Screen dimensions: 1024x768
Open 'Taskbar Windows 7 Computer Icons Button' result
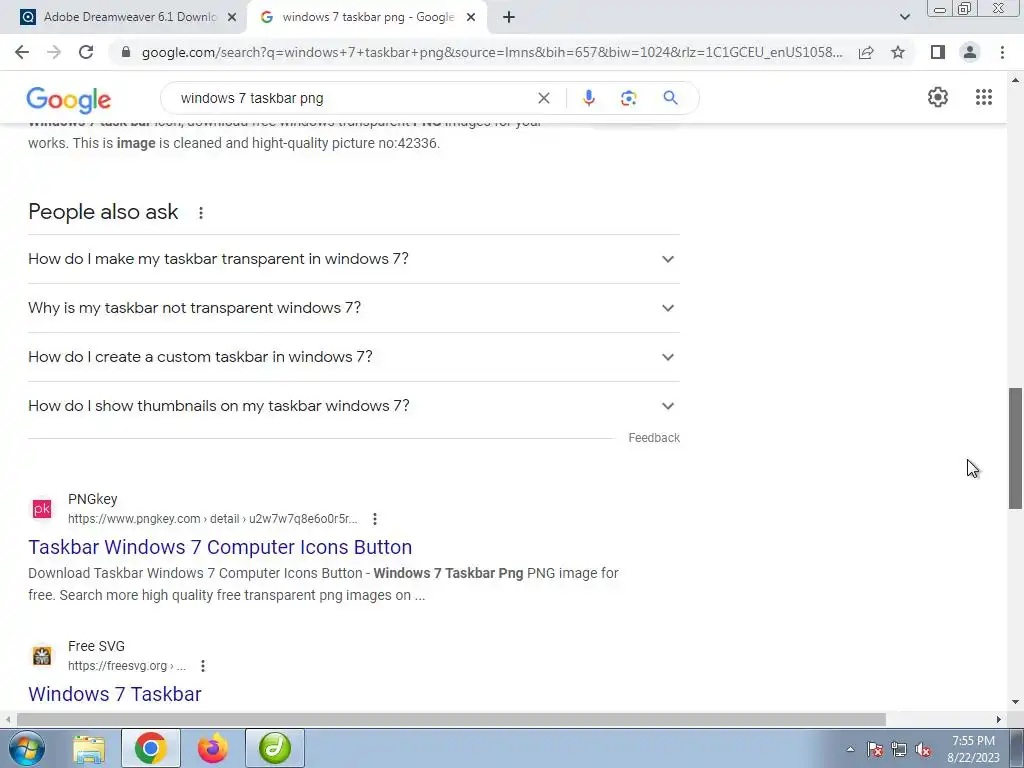[x=220, y=547]
